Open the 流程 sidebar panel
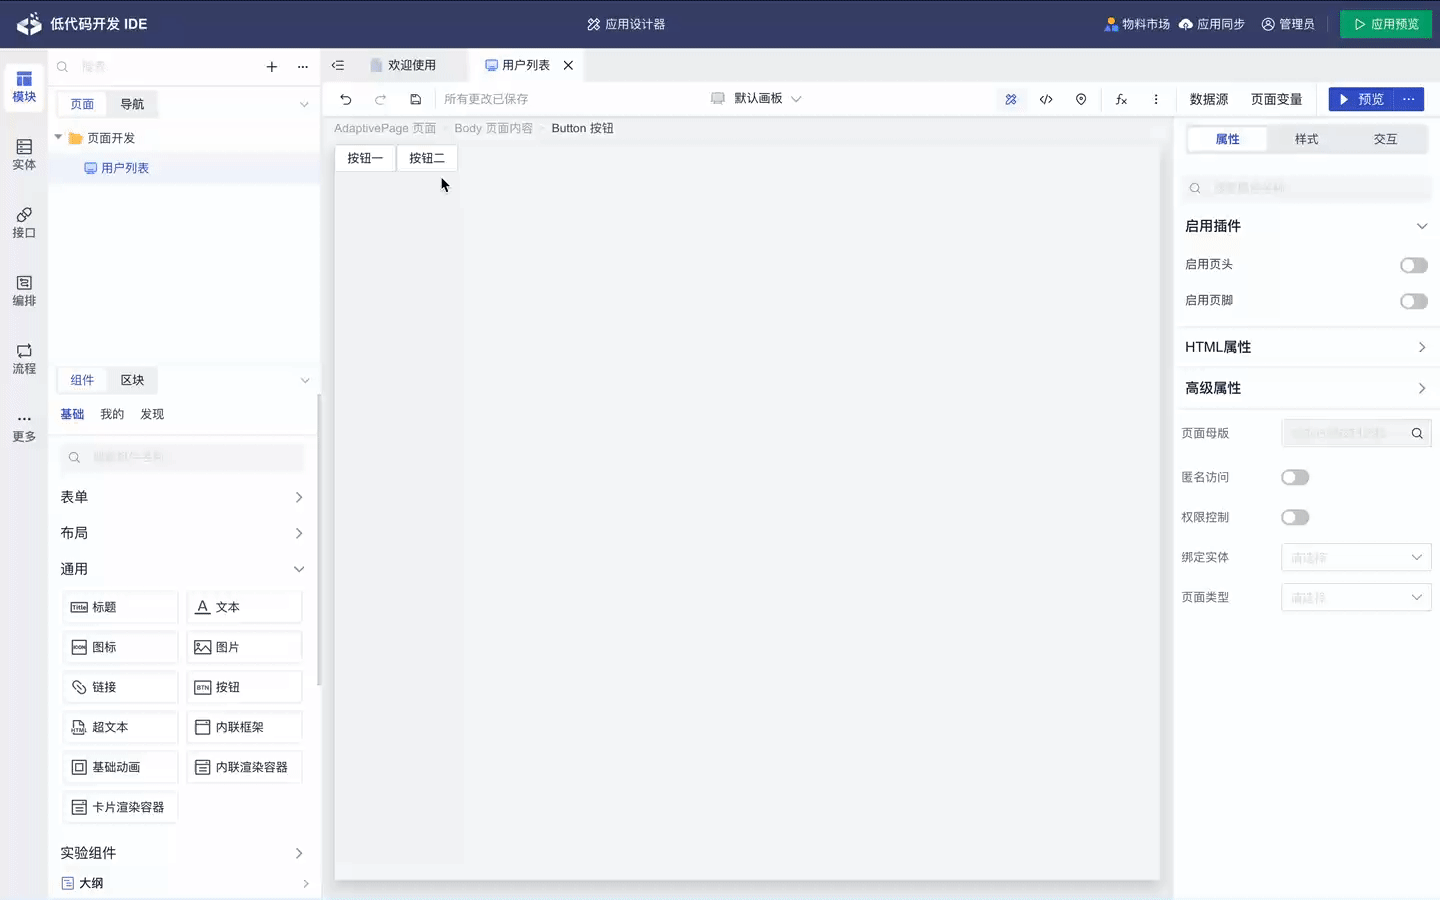This screenshot has width=1440, height=900. pos(24,358)
